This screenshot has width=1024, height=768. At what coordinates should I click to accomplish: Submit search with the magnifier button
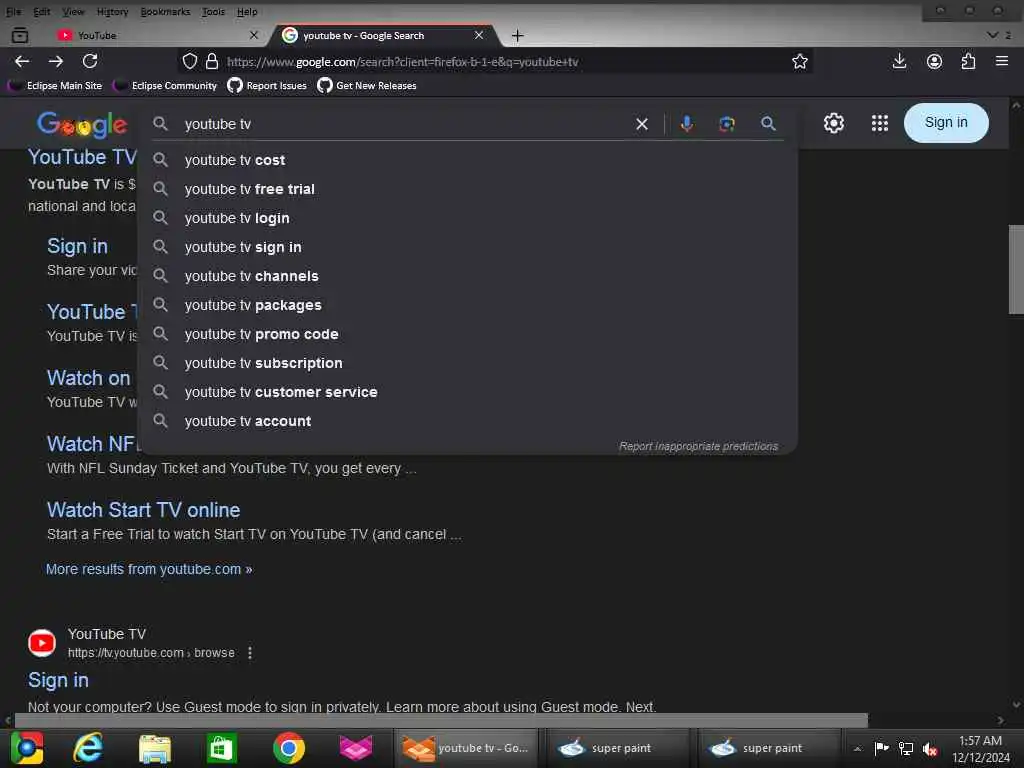click(768, 123)
